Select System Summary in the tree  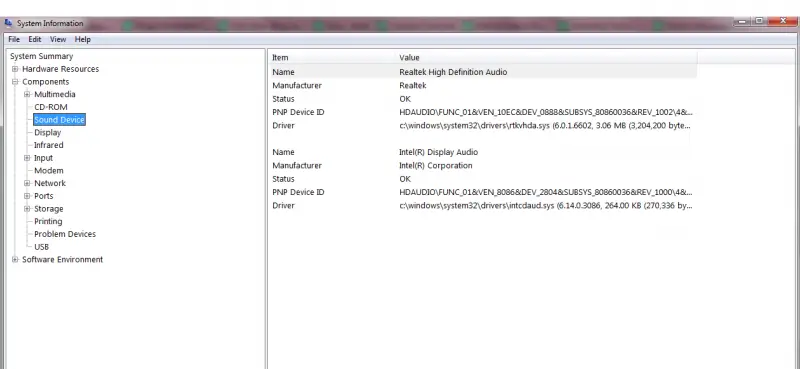[x=41, y=56]
